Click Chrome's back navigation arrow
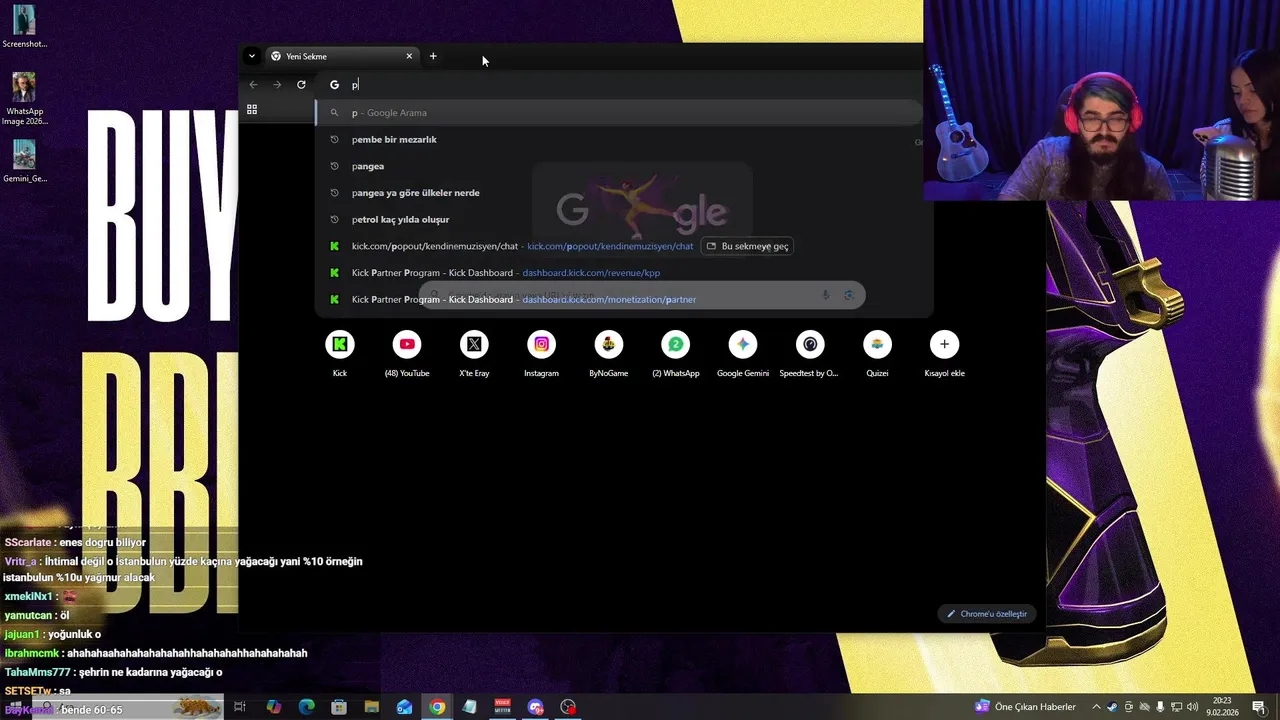This screenshot has width=1280, height=720. 254,84
